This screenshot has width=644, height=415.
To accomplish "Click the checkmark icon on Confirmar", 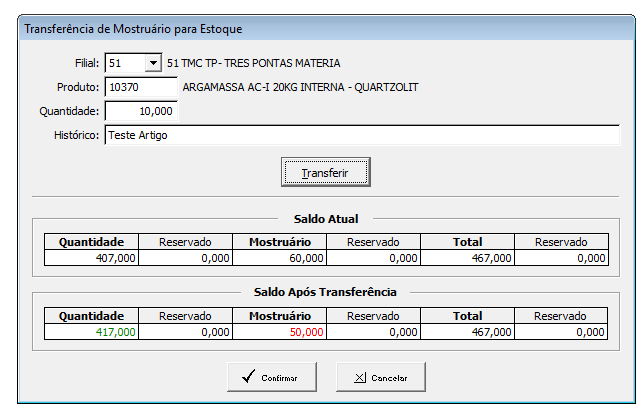I will pyautogui.click(x=248, y=376).
